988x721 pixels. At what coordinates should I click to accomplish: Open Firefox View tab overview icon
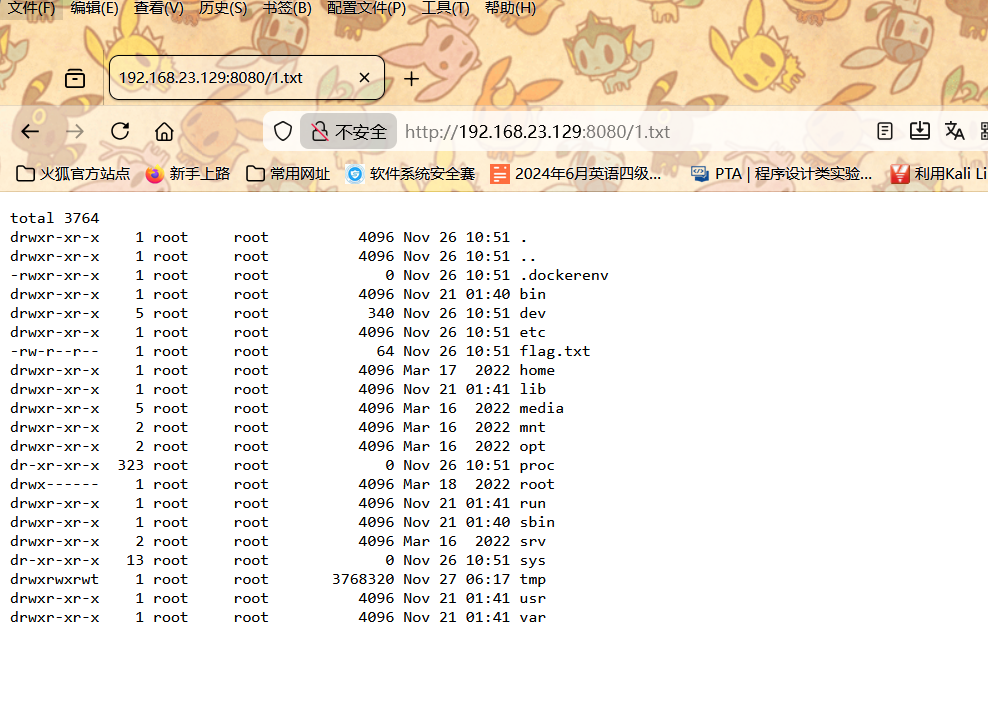75,78
